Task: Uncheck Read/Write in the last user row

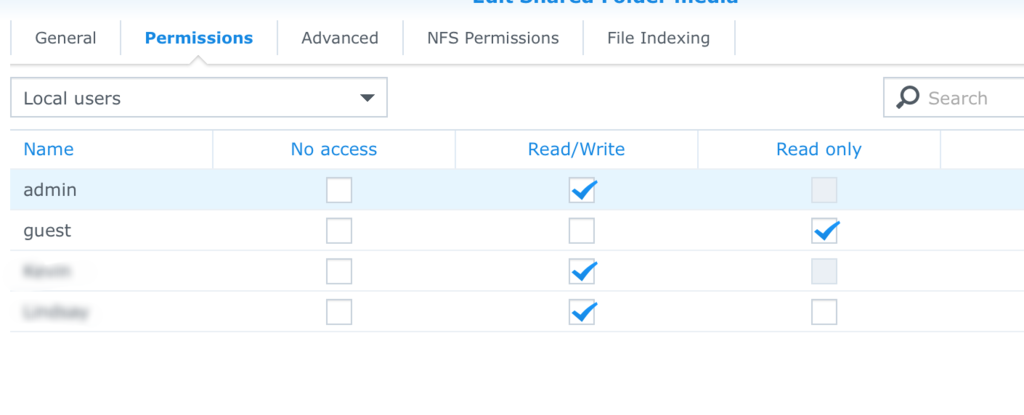Action: click(582, 313)
